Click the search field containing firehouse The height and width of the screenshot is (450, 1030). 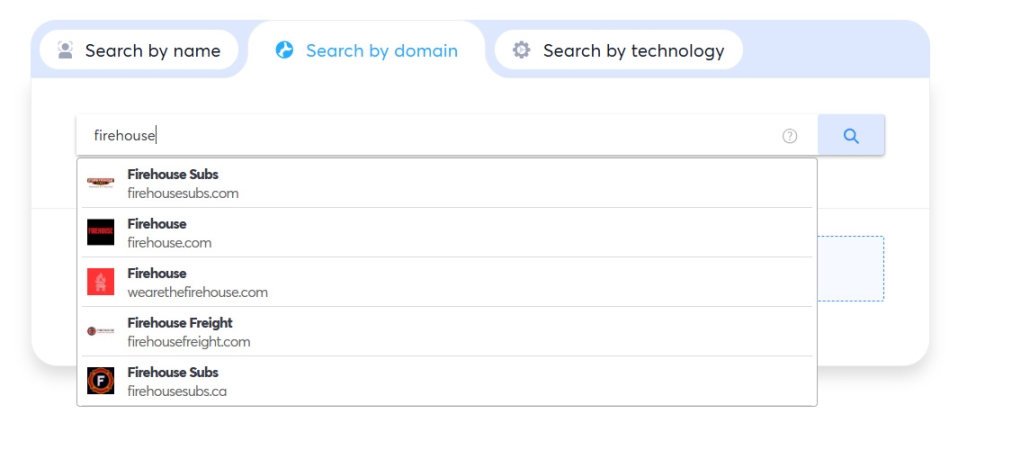click(x=447, y=135)
